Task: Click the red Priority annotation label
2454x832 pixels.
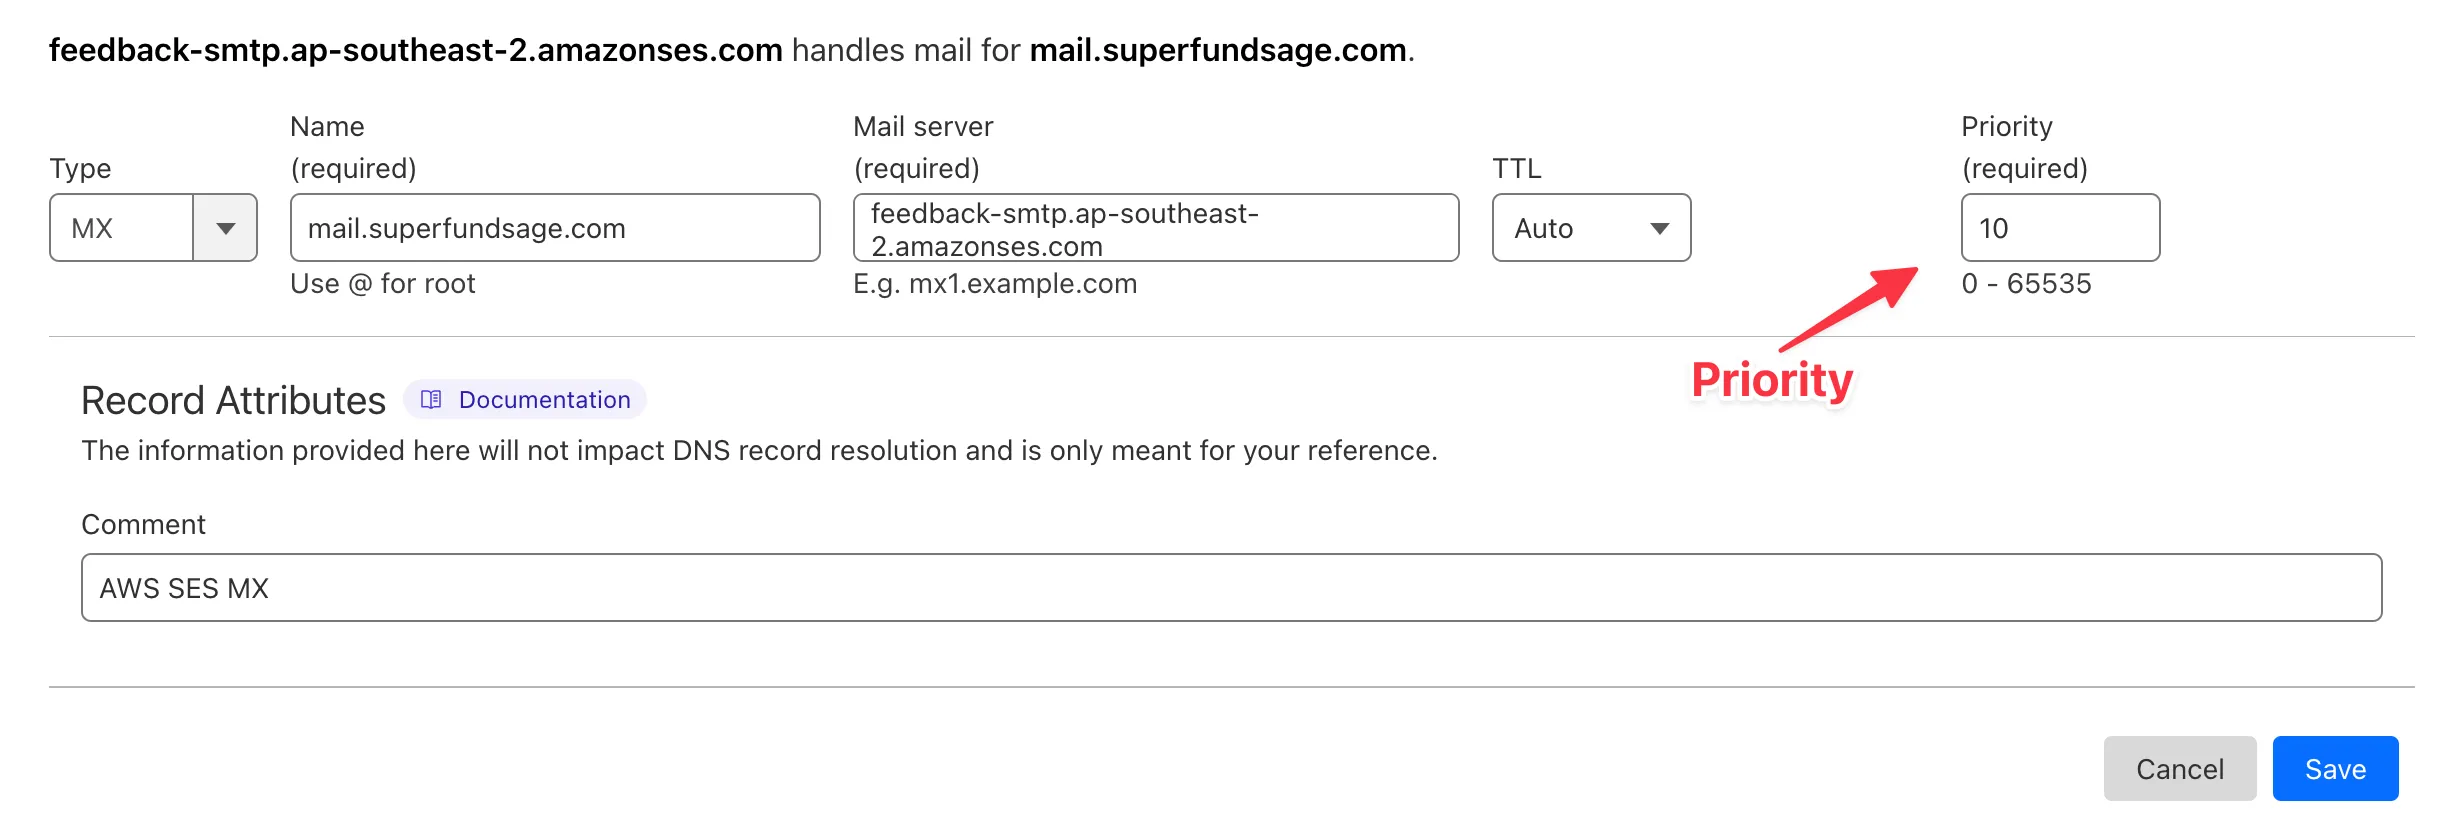Action: click(x=1772, y=378)
